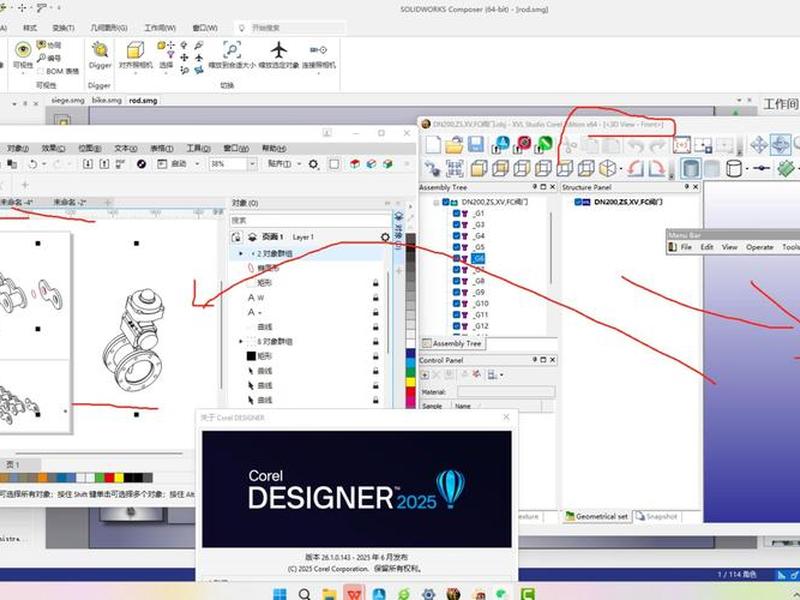
Task: Click Save floppy icon in XVL Studio toolbar
Action: (476, 144)
